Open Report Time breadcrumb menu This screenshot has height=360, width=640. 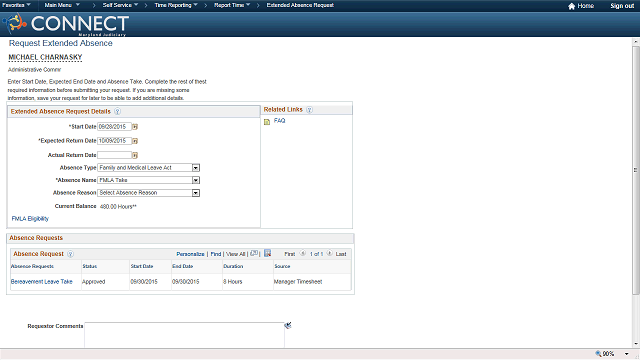(x=232, y=5)
